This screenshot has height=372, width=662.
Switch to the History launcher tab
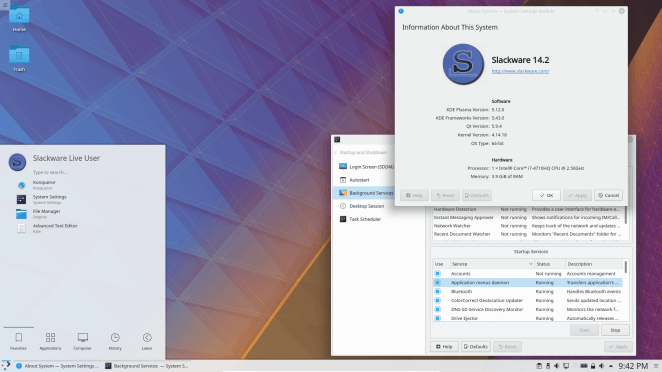click(115, 341)
